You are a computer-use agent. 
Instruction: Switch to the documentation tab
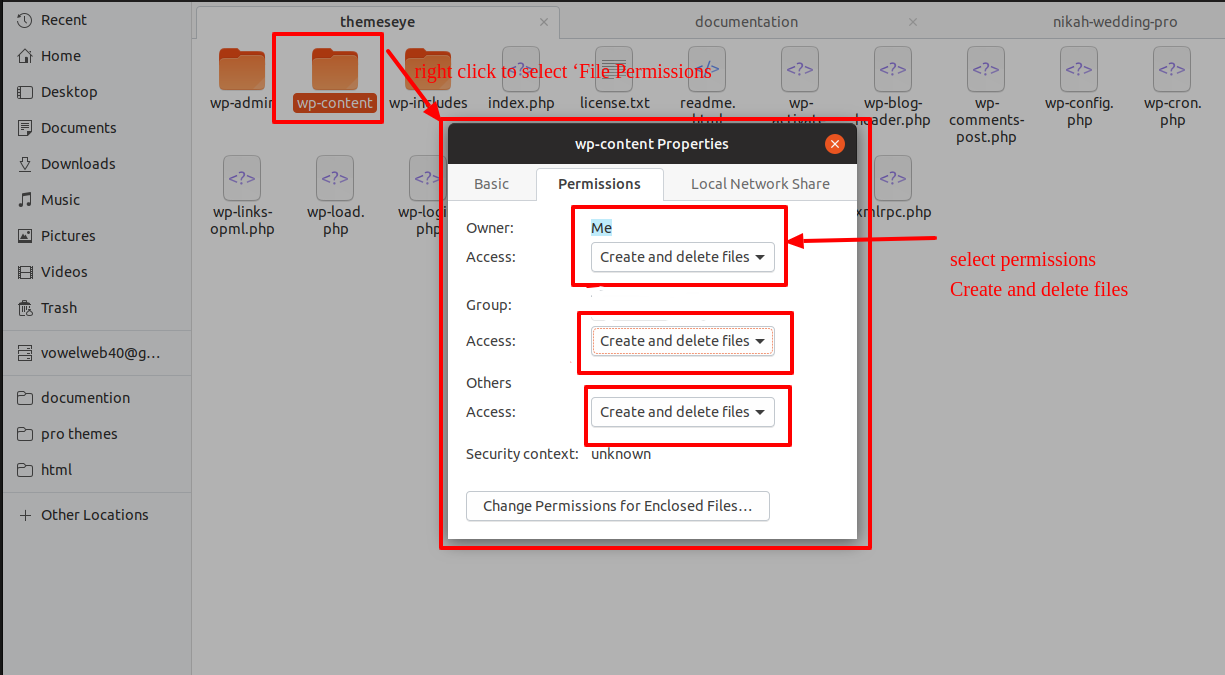coord(746,22)
